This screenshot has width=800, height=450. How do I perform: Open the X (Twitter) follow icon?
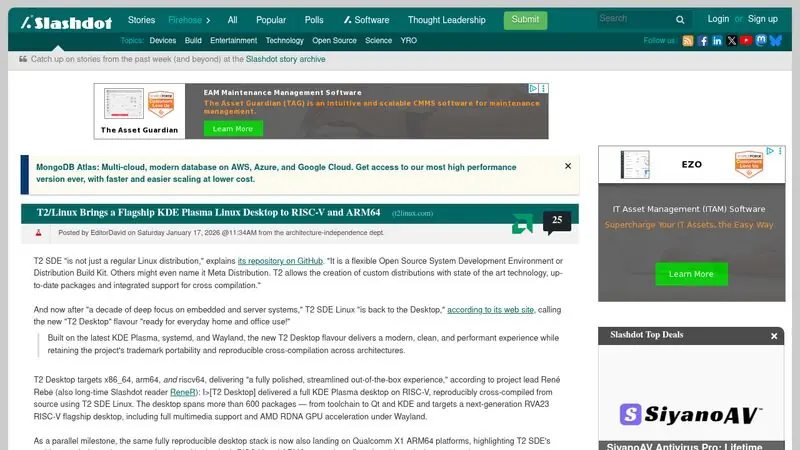732,41
